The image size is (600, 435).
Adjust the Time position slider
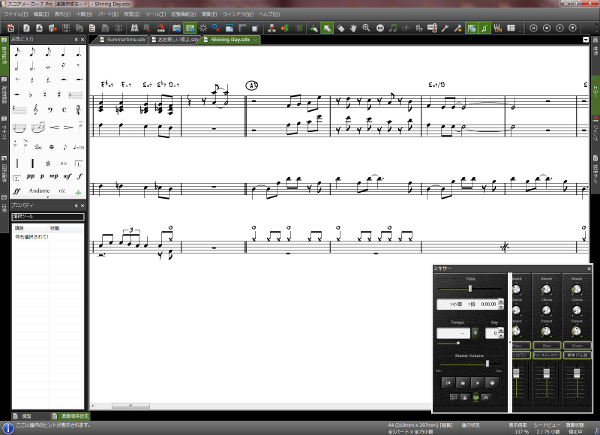coord(470,289)
